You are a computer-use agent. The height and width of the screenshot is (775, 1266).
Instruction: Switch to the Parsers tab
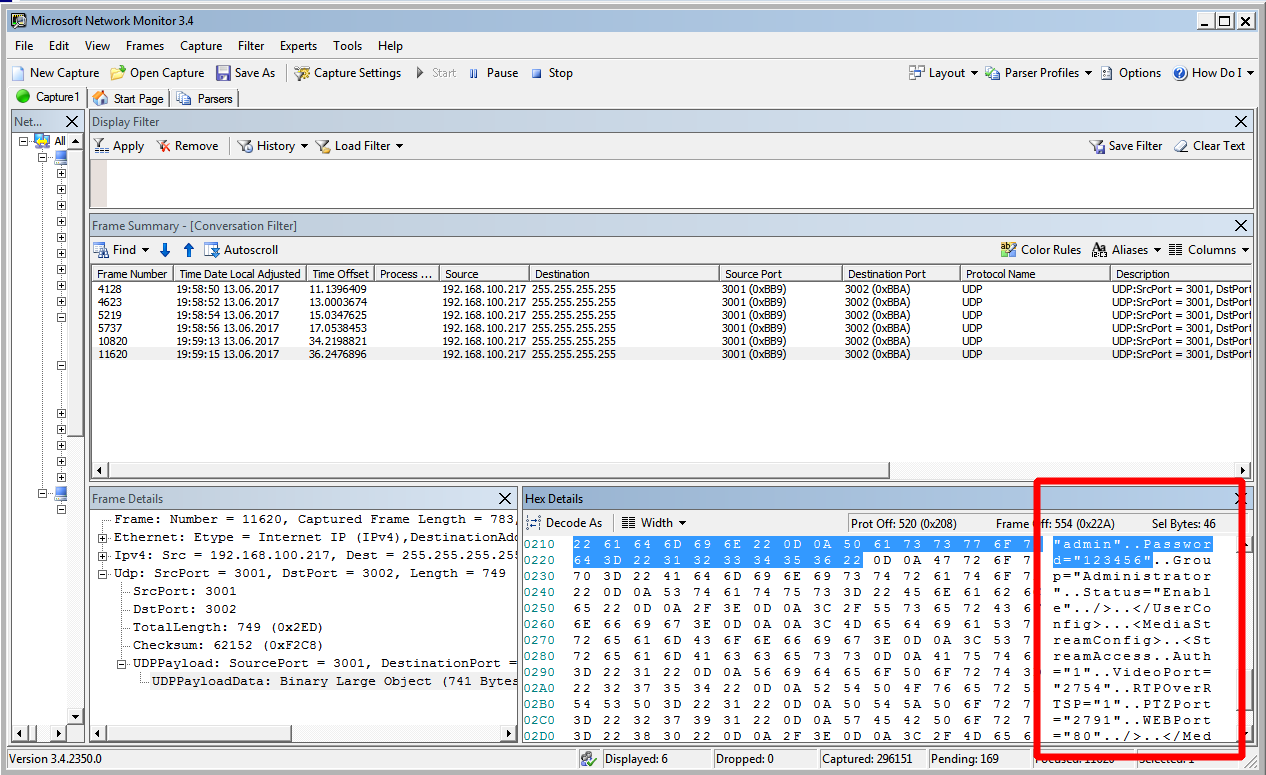click(206, 98)
